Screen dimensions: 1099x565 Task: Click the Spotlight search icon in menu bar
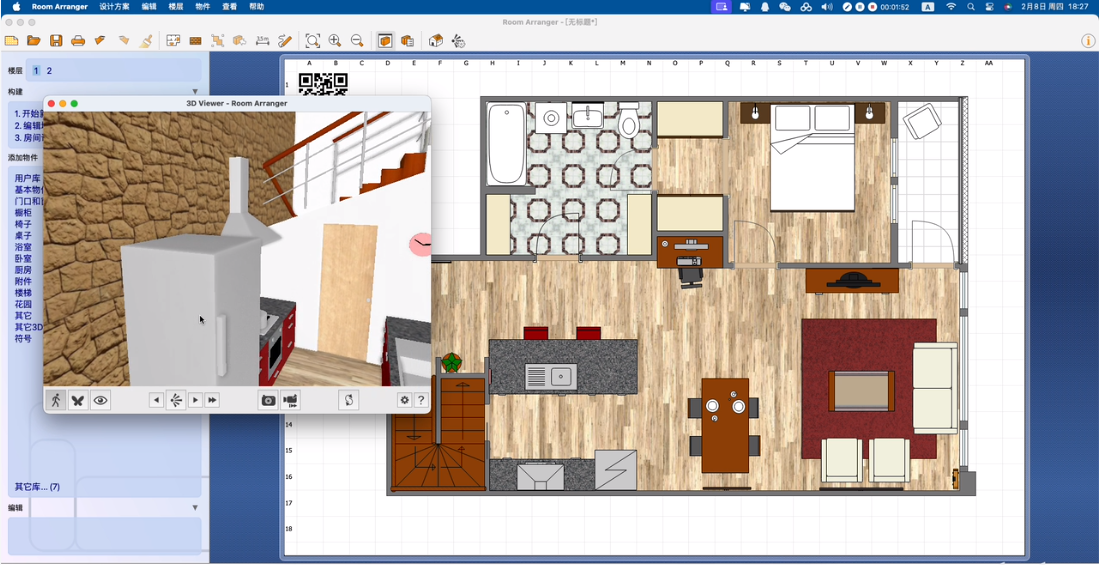[971, 6]
